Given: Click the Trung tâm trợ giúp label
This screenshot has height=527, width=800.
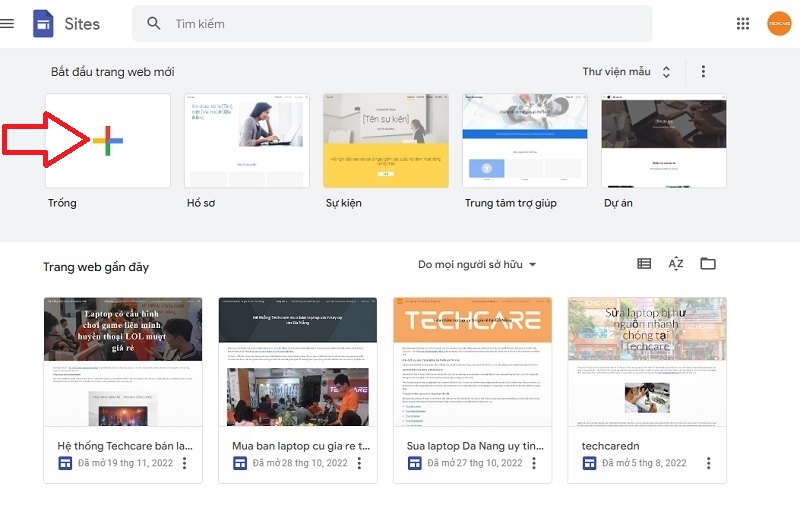Looking at the screenshot, I should pyautogui.click(x=511, y=203).
